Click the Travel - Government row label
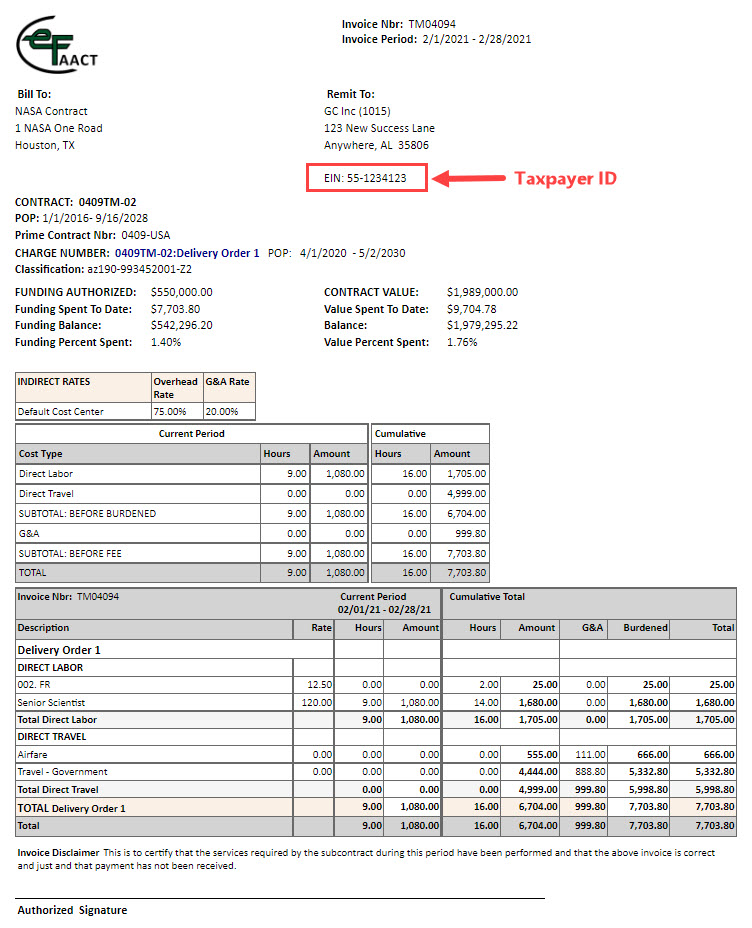Screen dimensions: 752x928 [63, 771]
